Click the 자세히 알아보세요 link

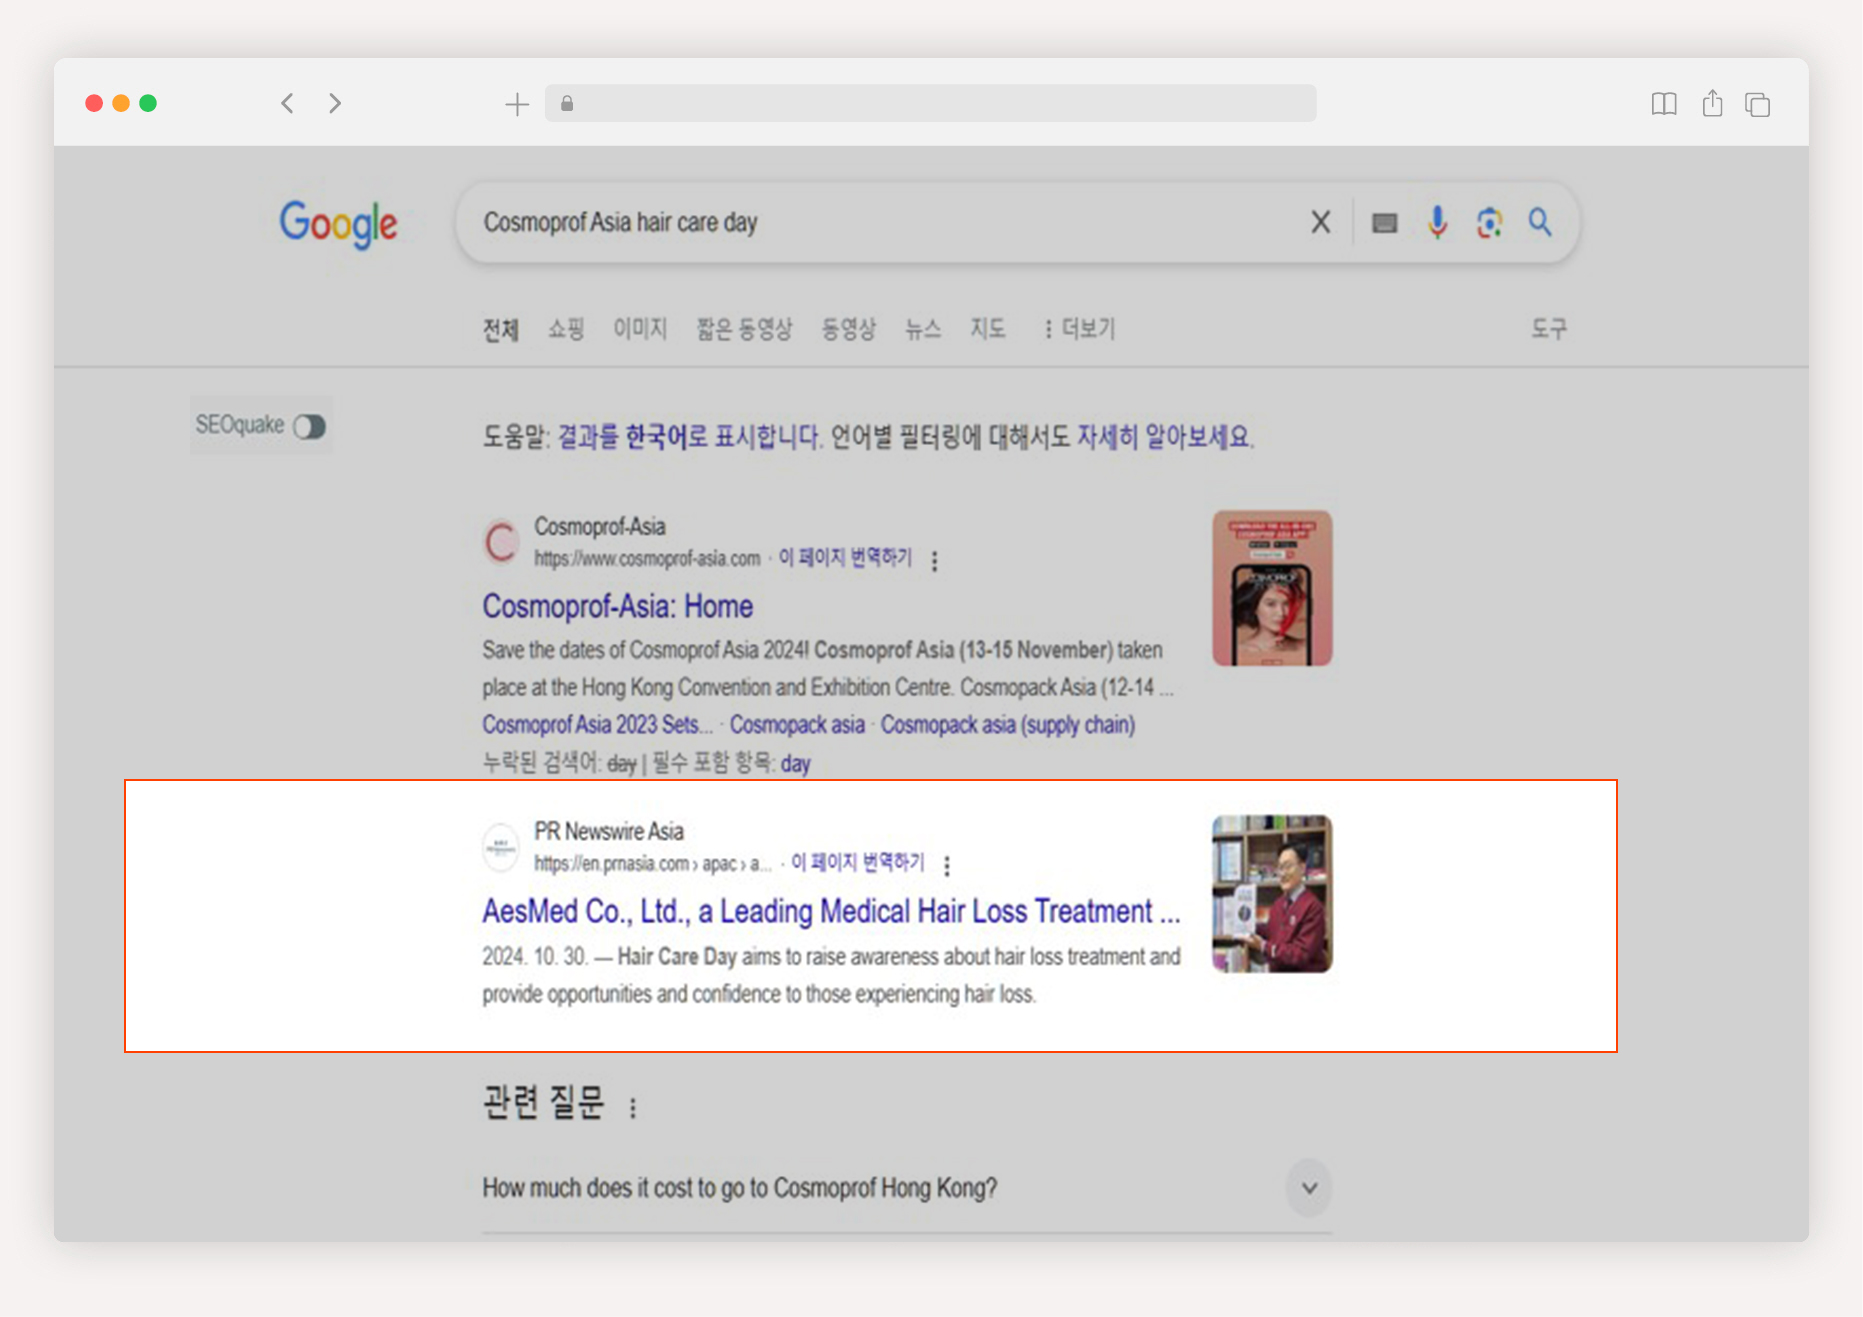tap(1165, 437)
